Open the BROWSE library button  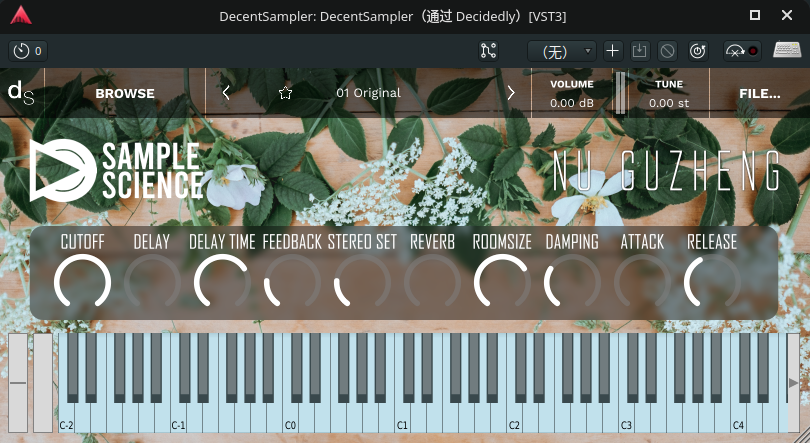tap(125, 93)
